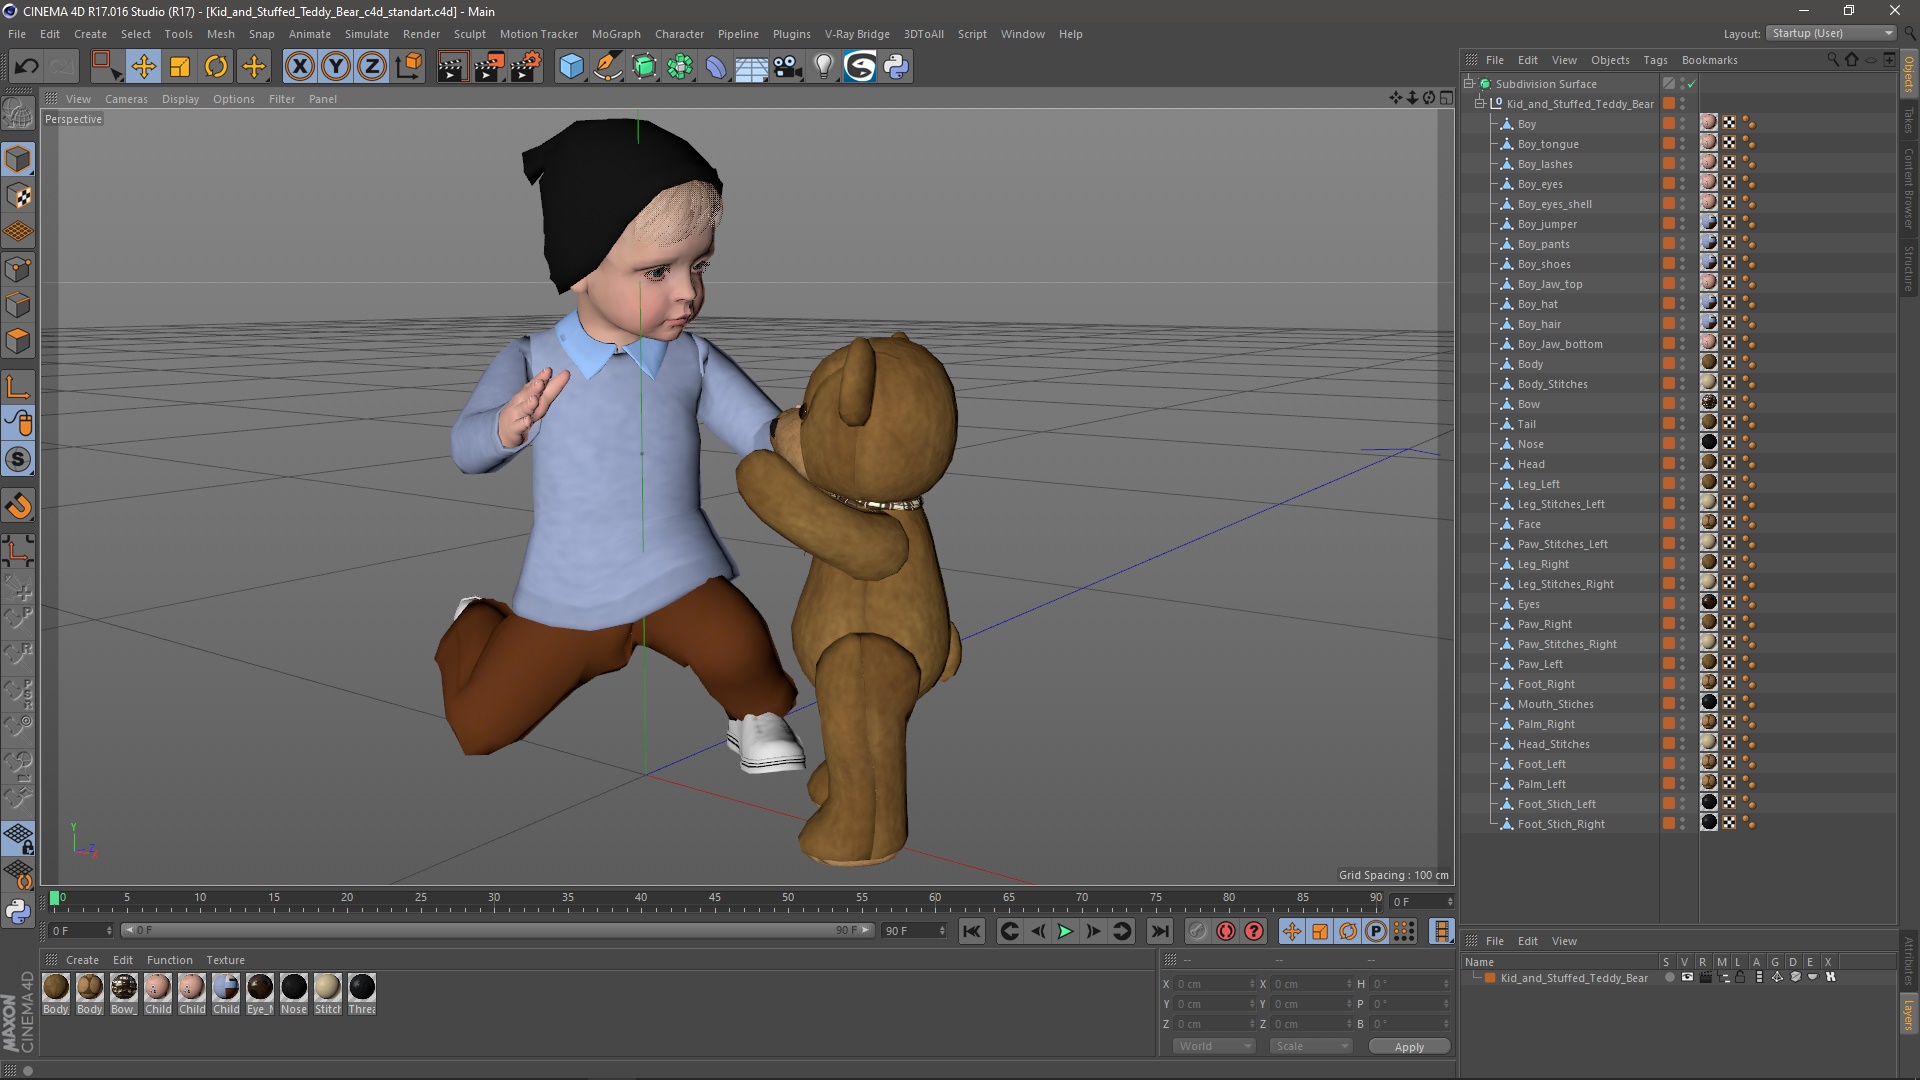Open the Array modeling objects icon
The image size is (1920, 1080).
680,67
